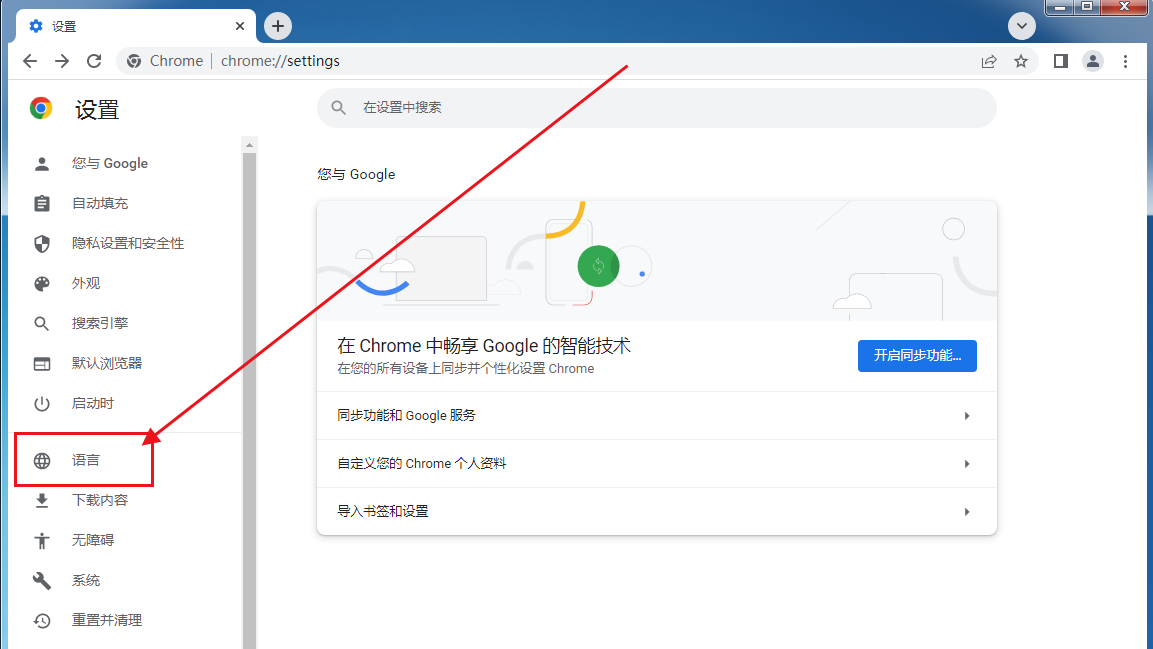
Task: Go to 下载内容 settings
Action: pyautogui.click(x=100, y=501)
